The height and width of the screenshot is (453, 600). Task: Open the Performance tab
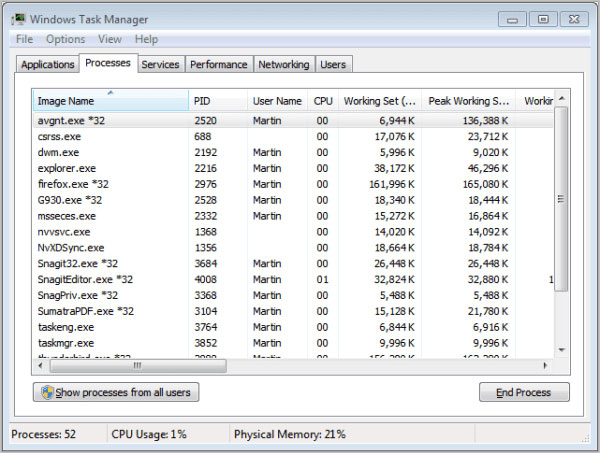(x=218, y=64)
